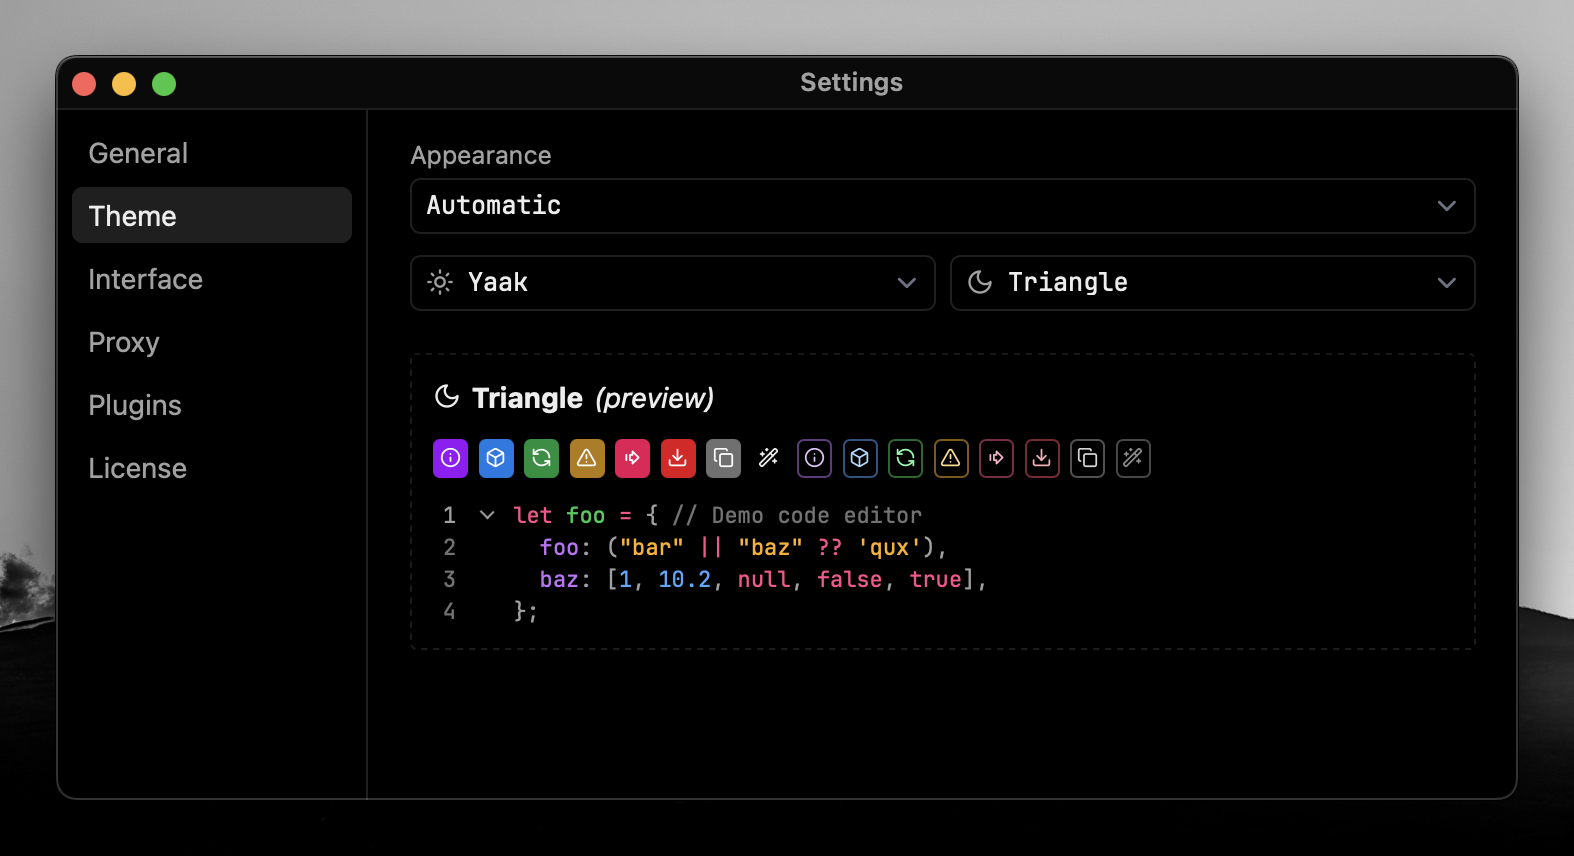
Task: Open the Proxy settings tab
Action: coord(124,342)
